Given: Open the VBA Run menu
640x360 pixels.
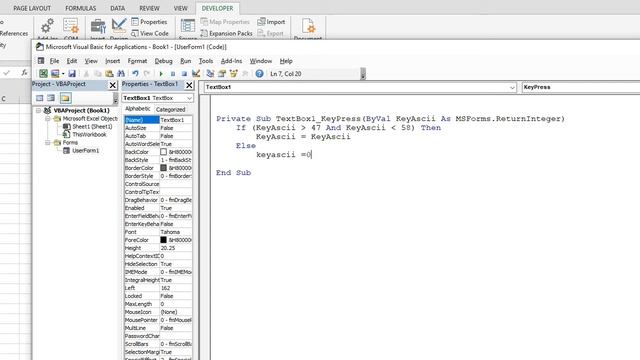Looking at the screenshot, I should point(185,61).
